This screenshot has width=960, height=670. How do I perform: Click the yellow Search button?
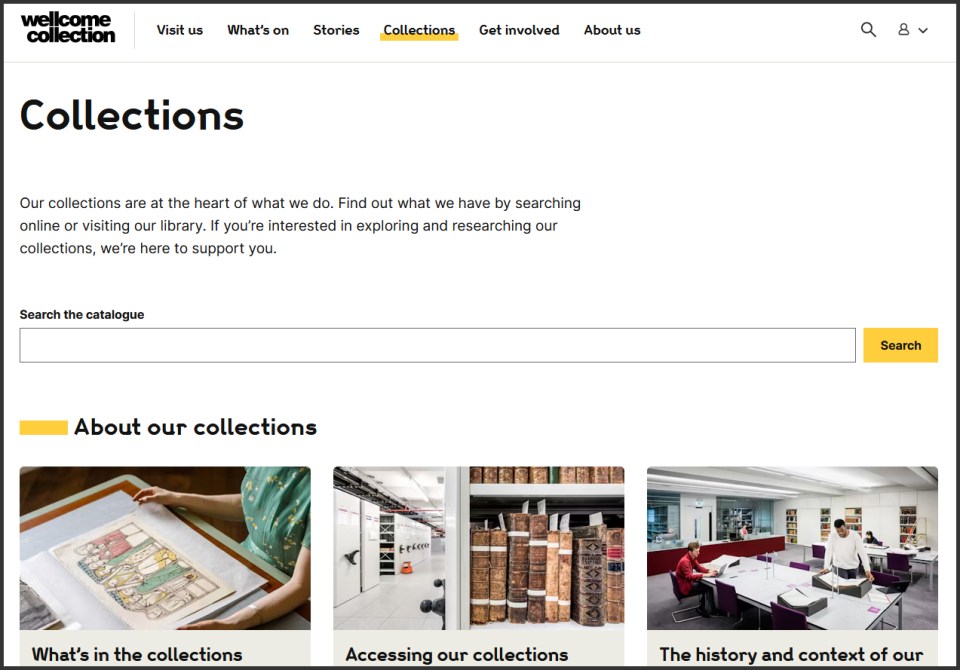point(900,345)
